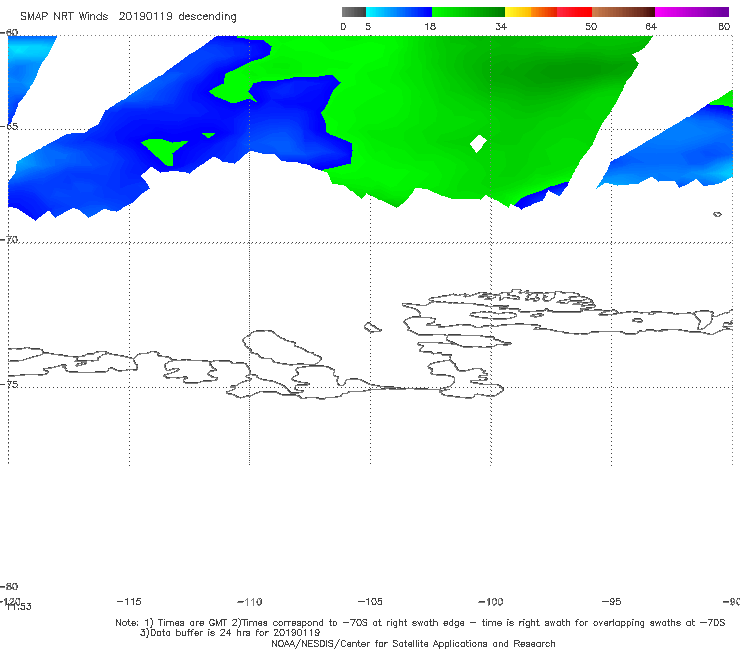Click the '50' label under the color bar
The image size is (740, 650).
(591, 27)
